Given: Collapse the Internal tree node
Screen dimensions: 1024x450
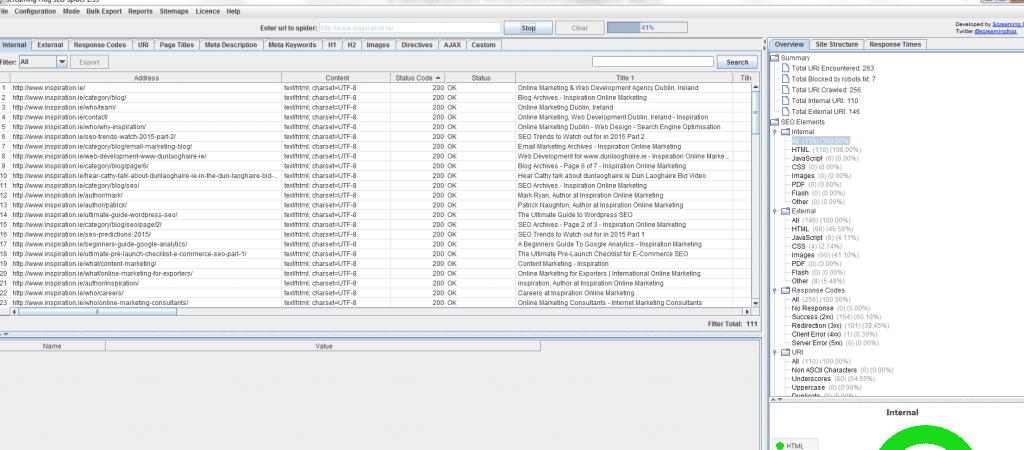Looking at the screenshot, I should pyautogui.click(x=775, y=132).
